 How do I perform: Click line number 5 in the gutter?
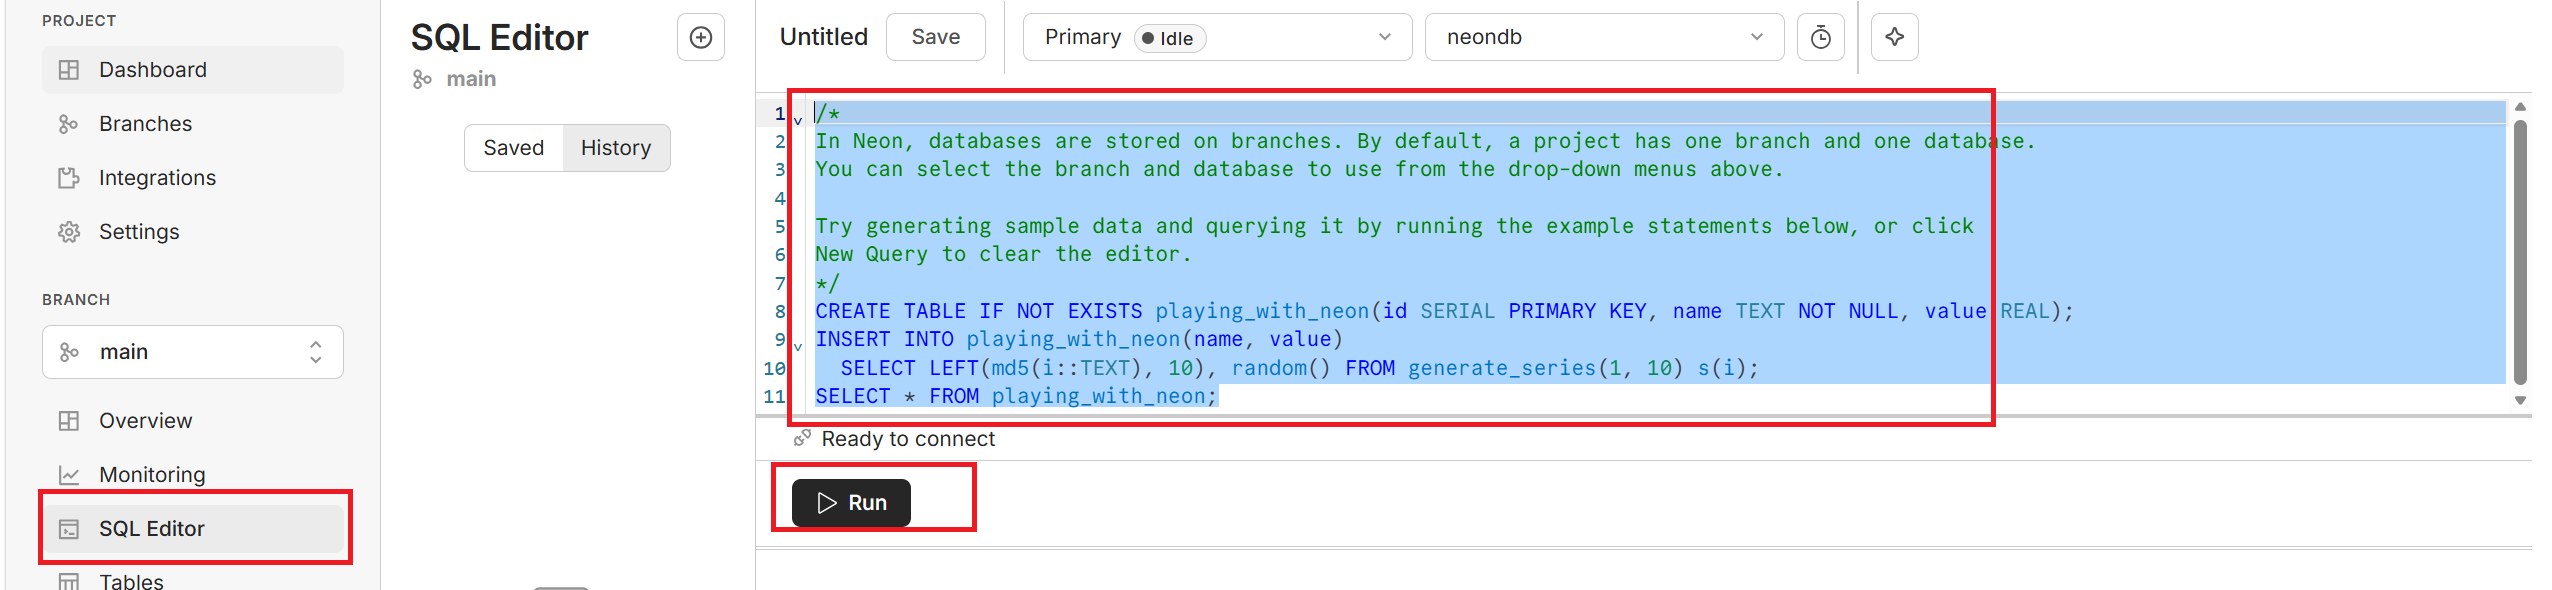coord(780,226)
